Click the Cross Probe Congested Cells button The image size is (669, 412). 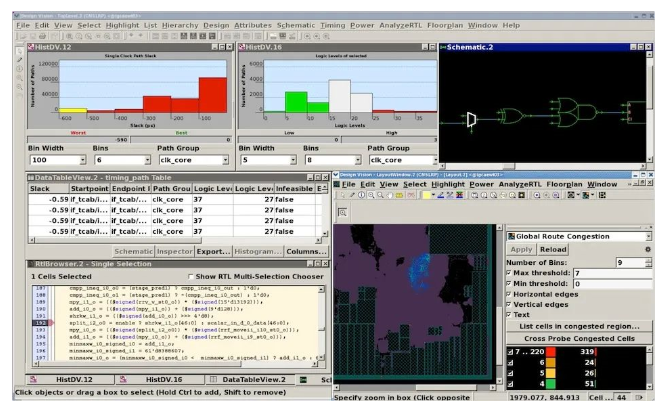point(579,338)
